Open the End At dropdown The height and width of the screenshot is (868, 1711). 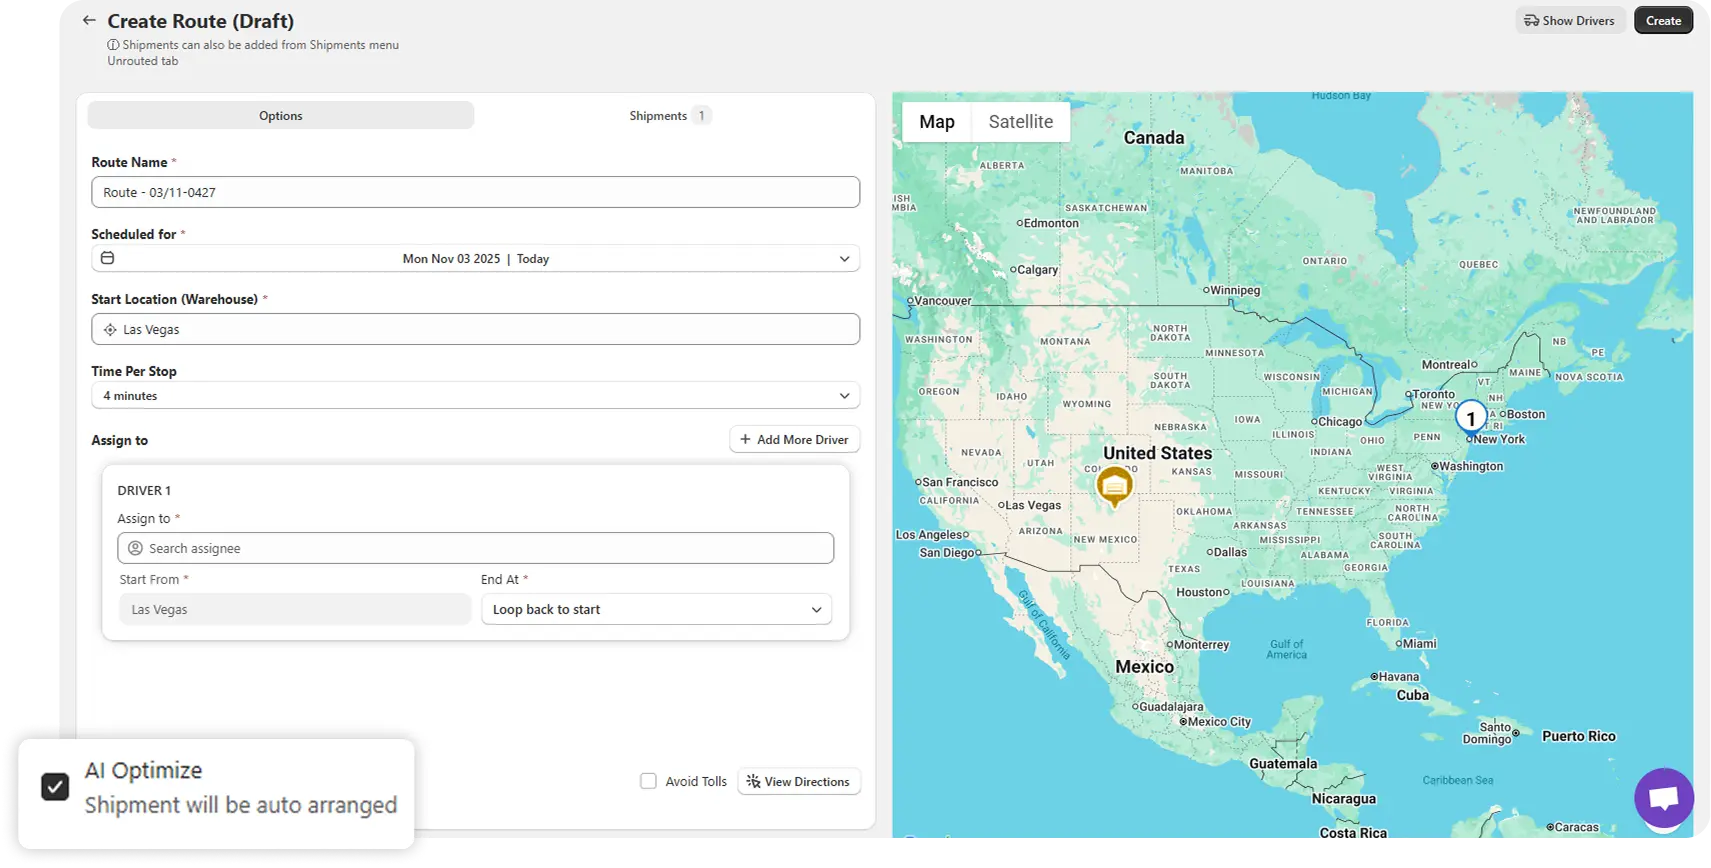tap(656, 609)
